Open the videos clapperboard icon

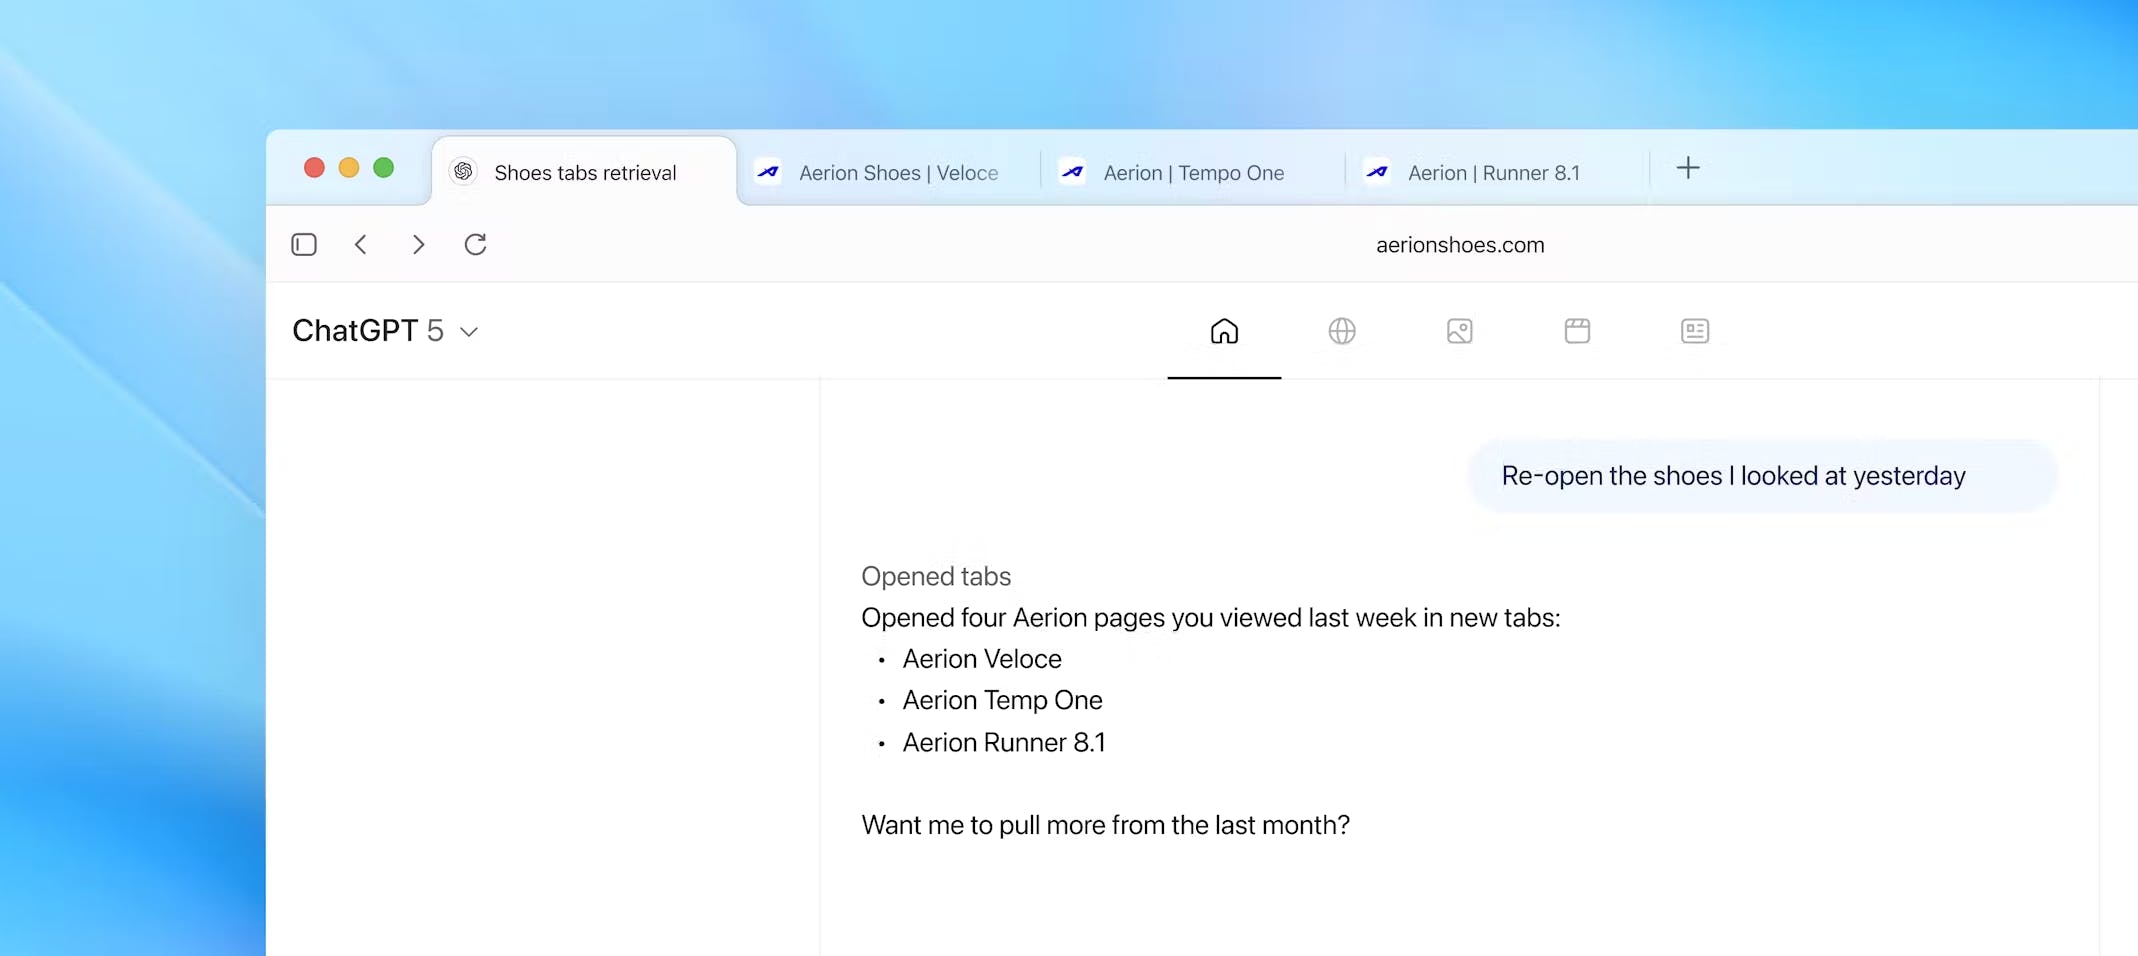pyautogui.click(x=1577, y=331)
